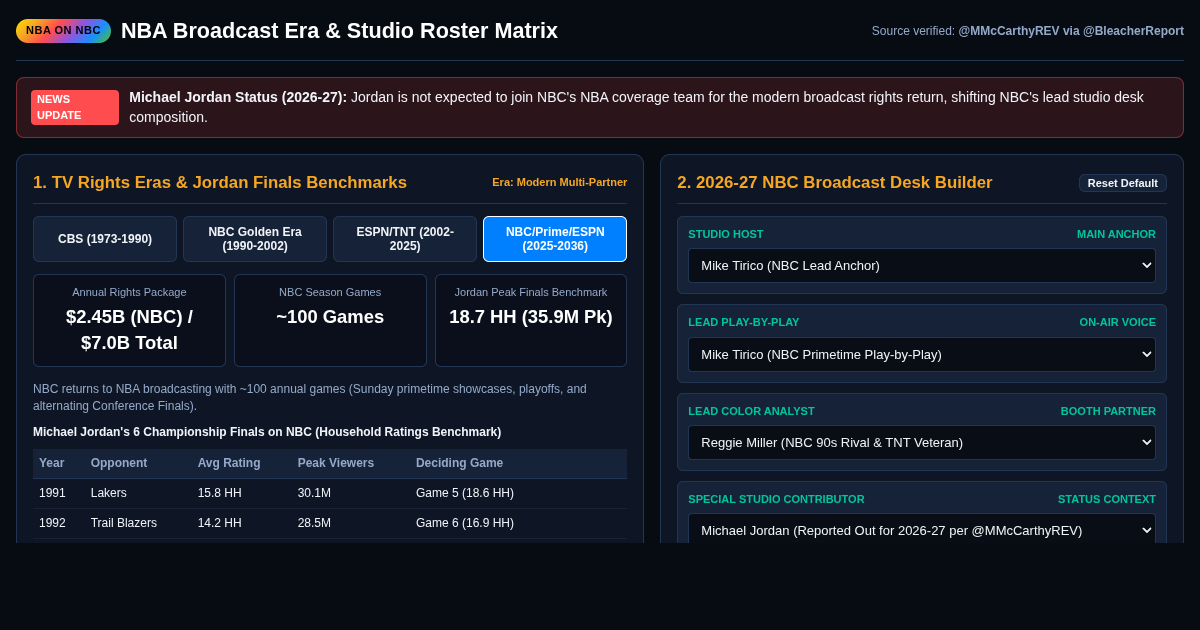
Task: Switch to NBC Golden Era (1990-2002) tab
Action: (x=255, y=239)
